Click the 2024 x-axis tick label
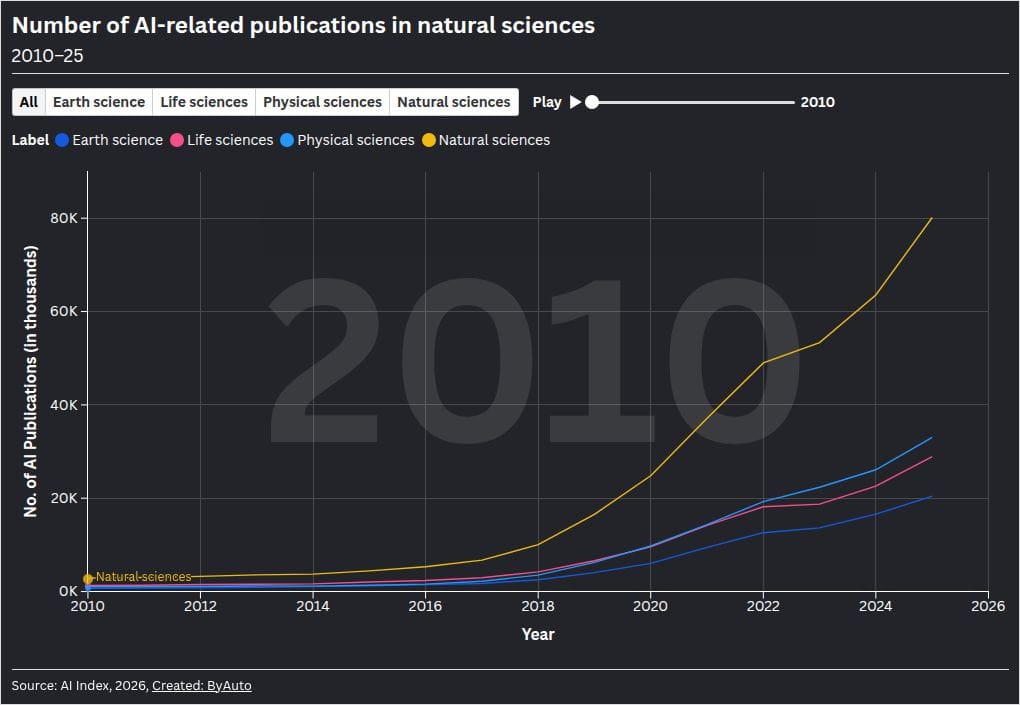The width and height of the screenshot is (1020, 705). point(876,606)
